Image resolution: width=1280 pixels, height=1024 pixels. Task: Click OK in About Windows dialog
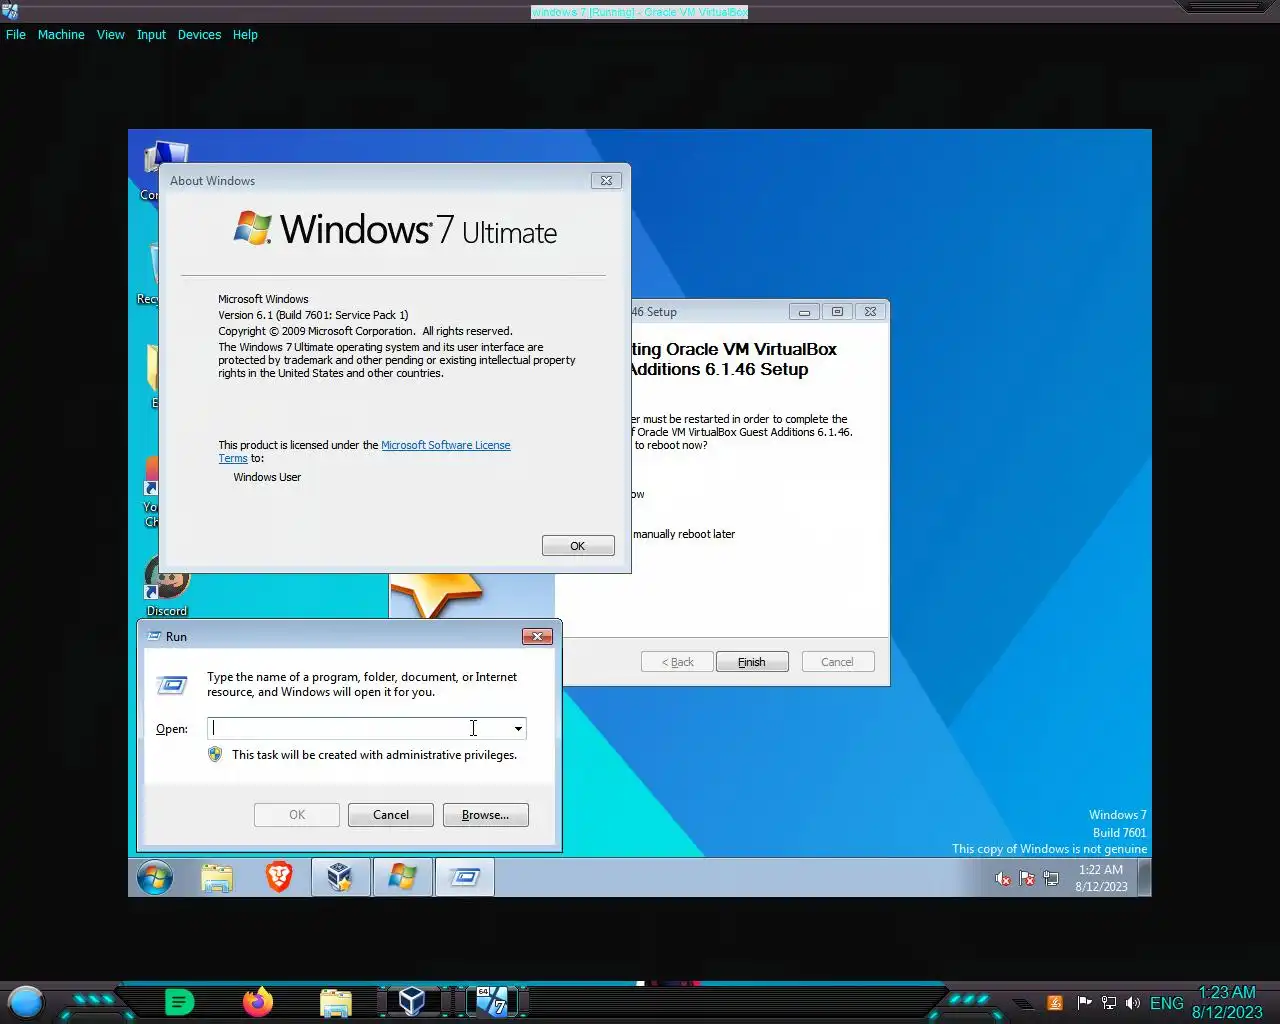(578, 546)
